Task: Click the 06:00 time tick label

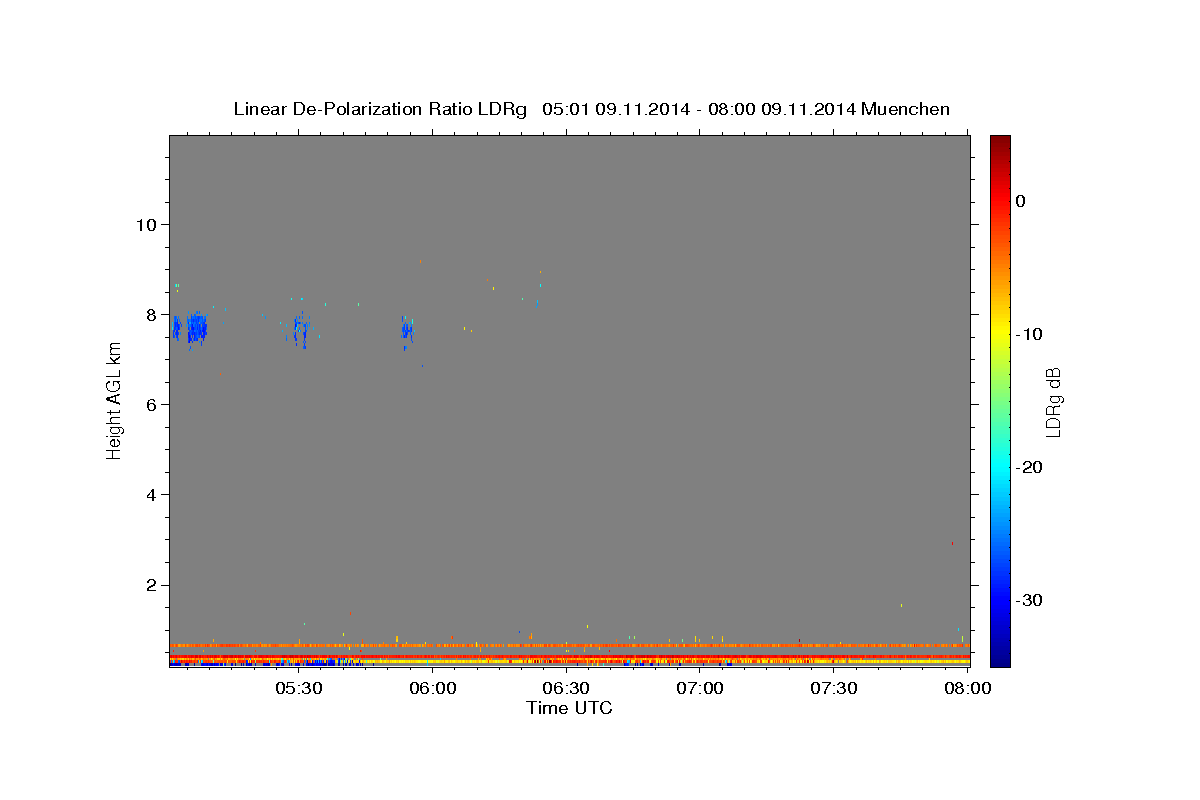Action: [432, 689]
